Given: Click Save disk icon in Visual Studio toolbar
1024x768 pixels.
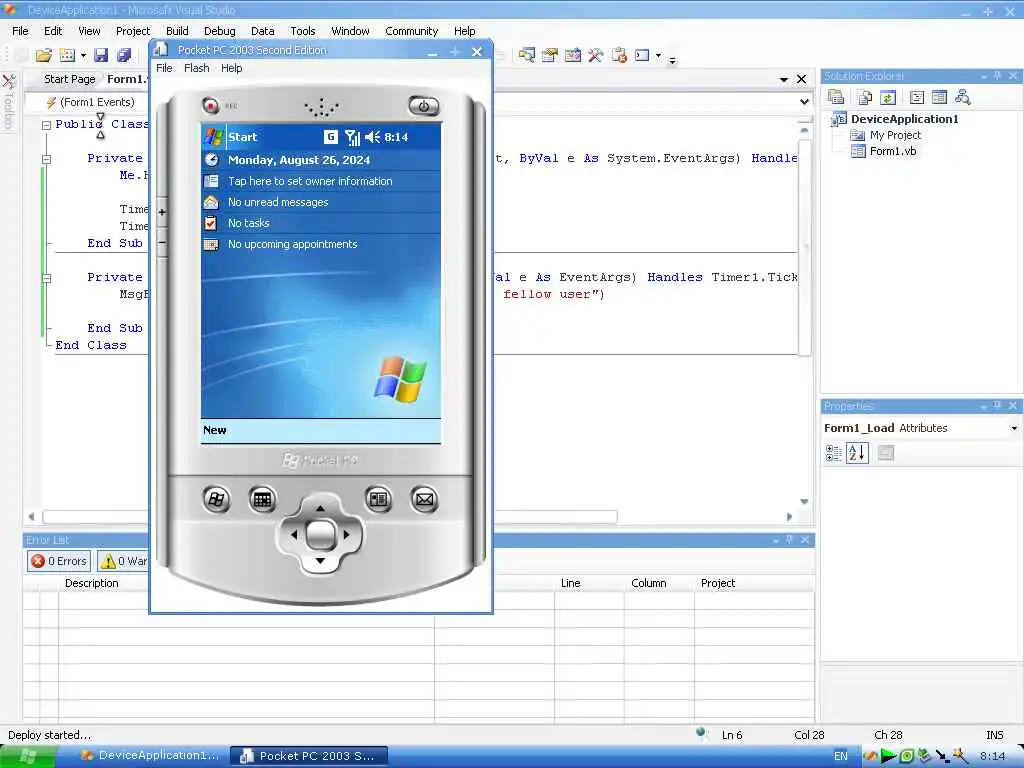Looking at the screenshot, I should (x=101, y=56).
